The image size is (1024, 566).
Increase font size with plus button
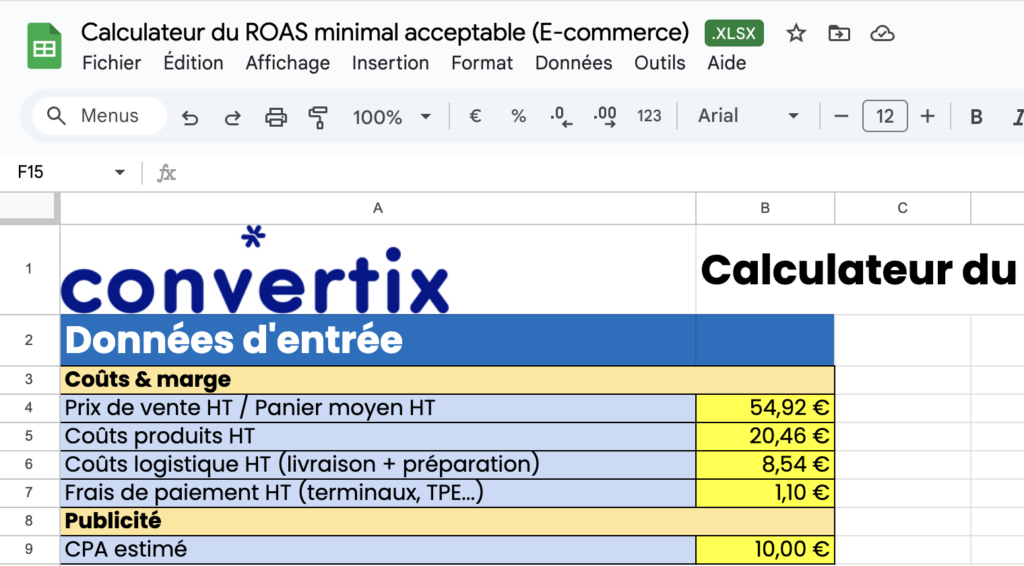tap(927, 116)
